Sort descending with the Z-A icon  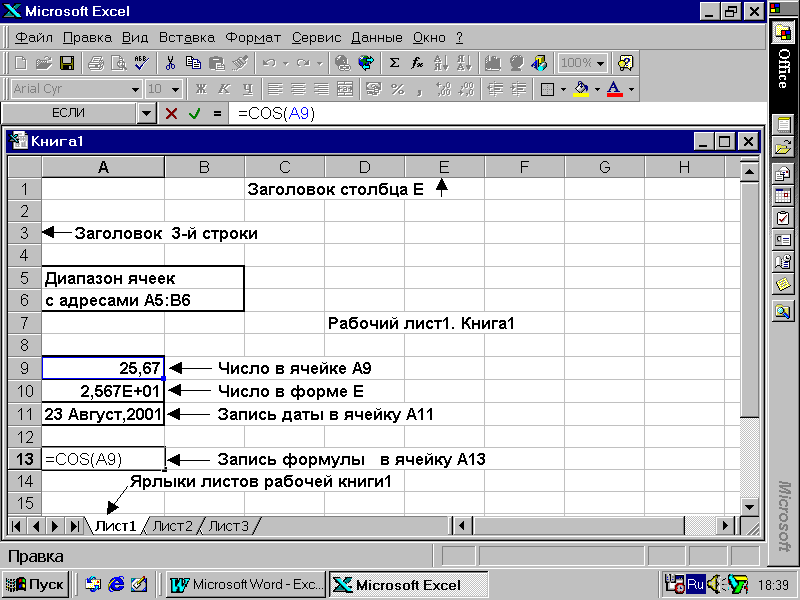coord(464,63)
